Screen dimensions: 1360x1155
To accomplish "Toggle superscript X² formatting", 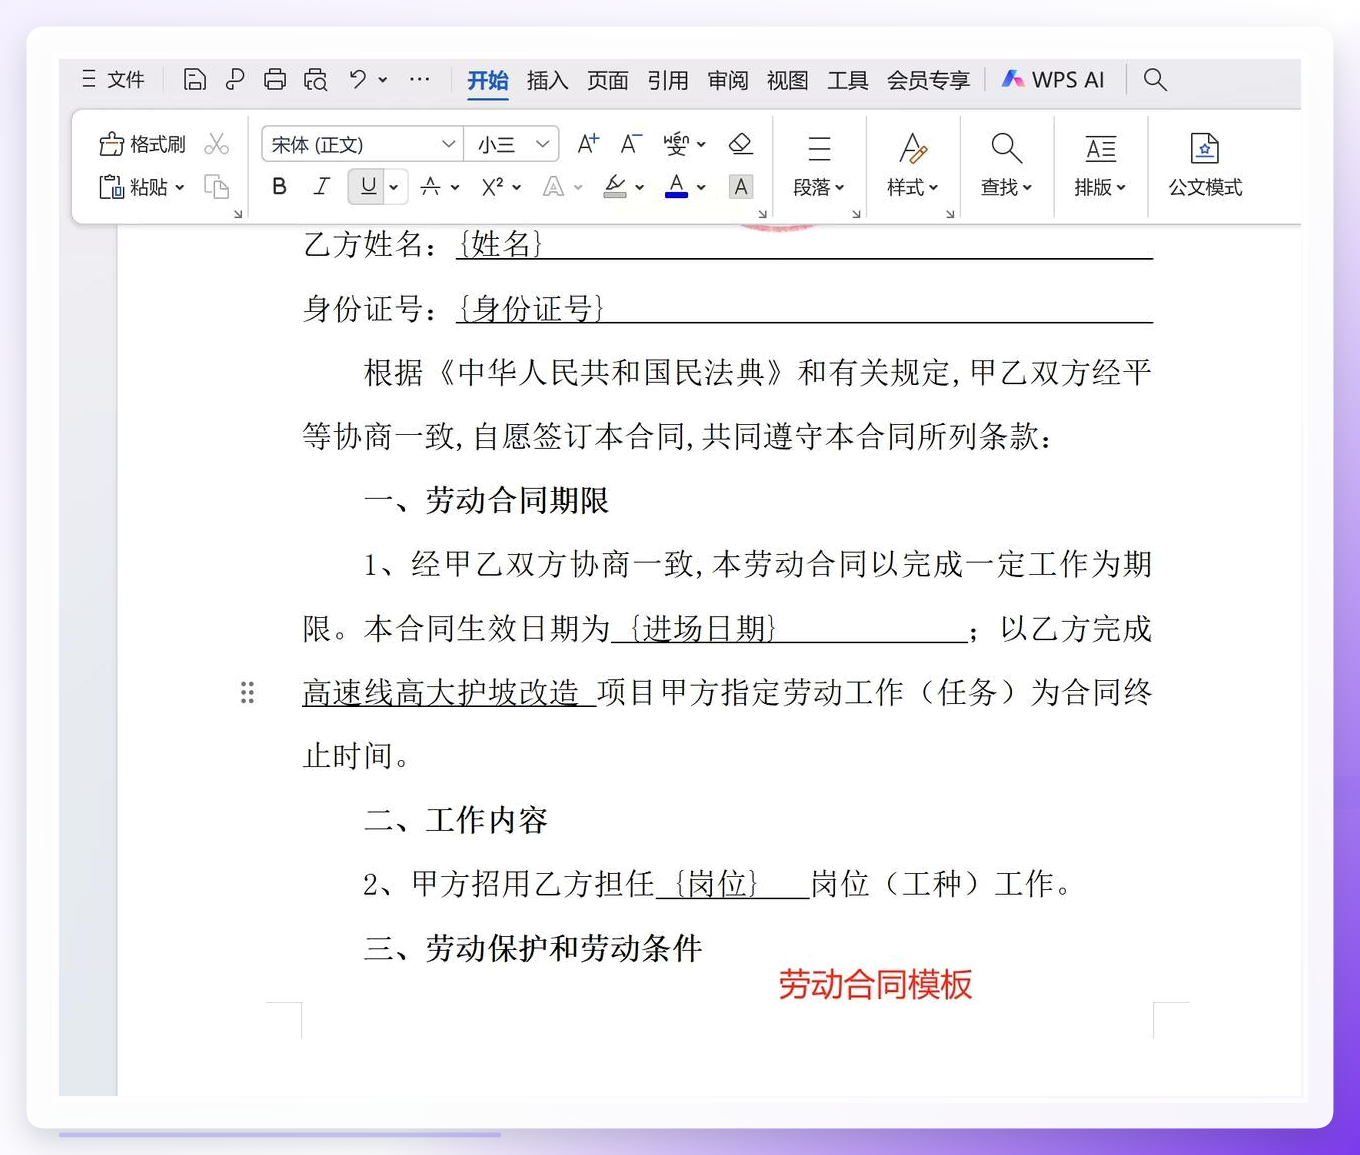I will pyautogui.click(x=492, y=186).
